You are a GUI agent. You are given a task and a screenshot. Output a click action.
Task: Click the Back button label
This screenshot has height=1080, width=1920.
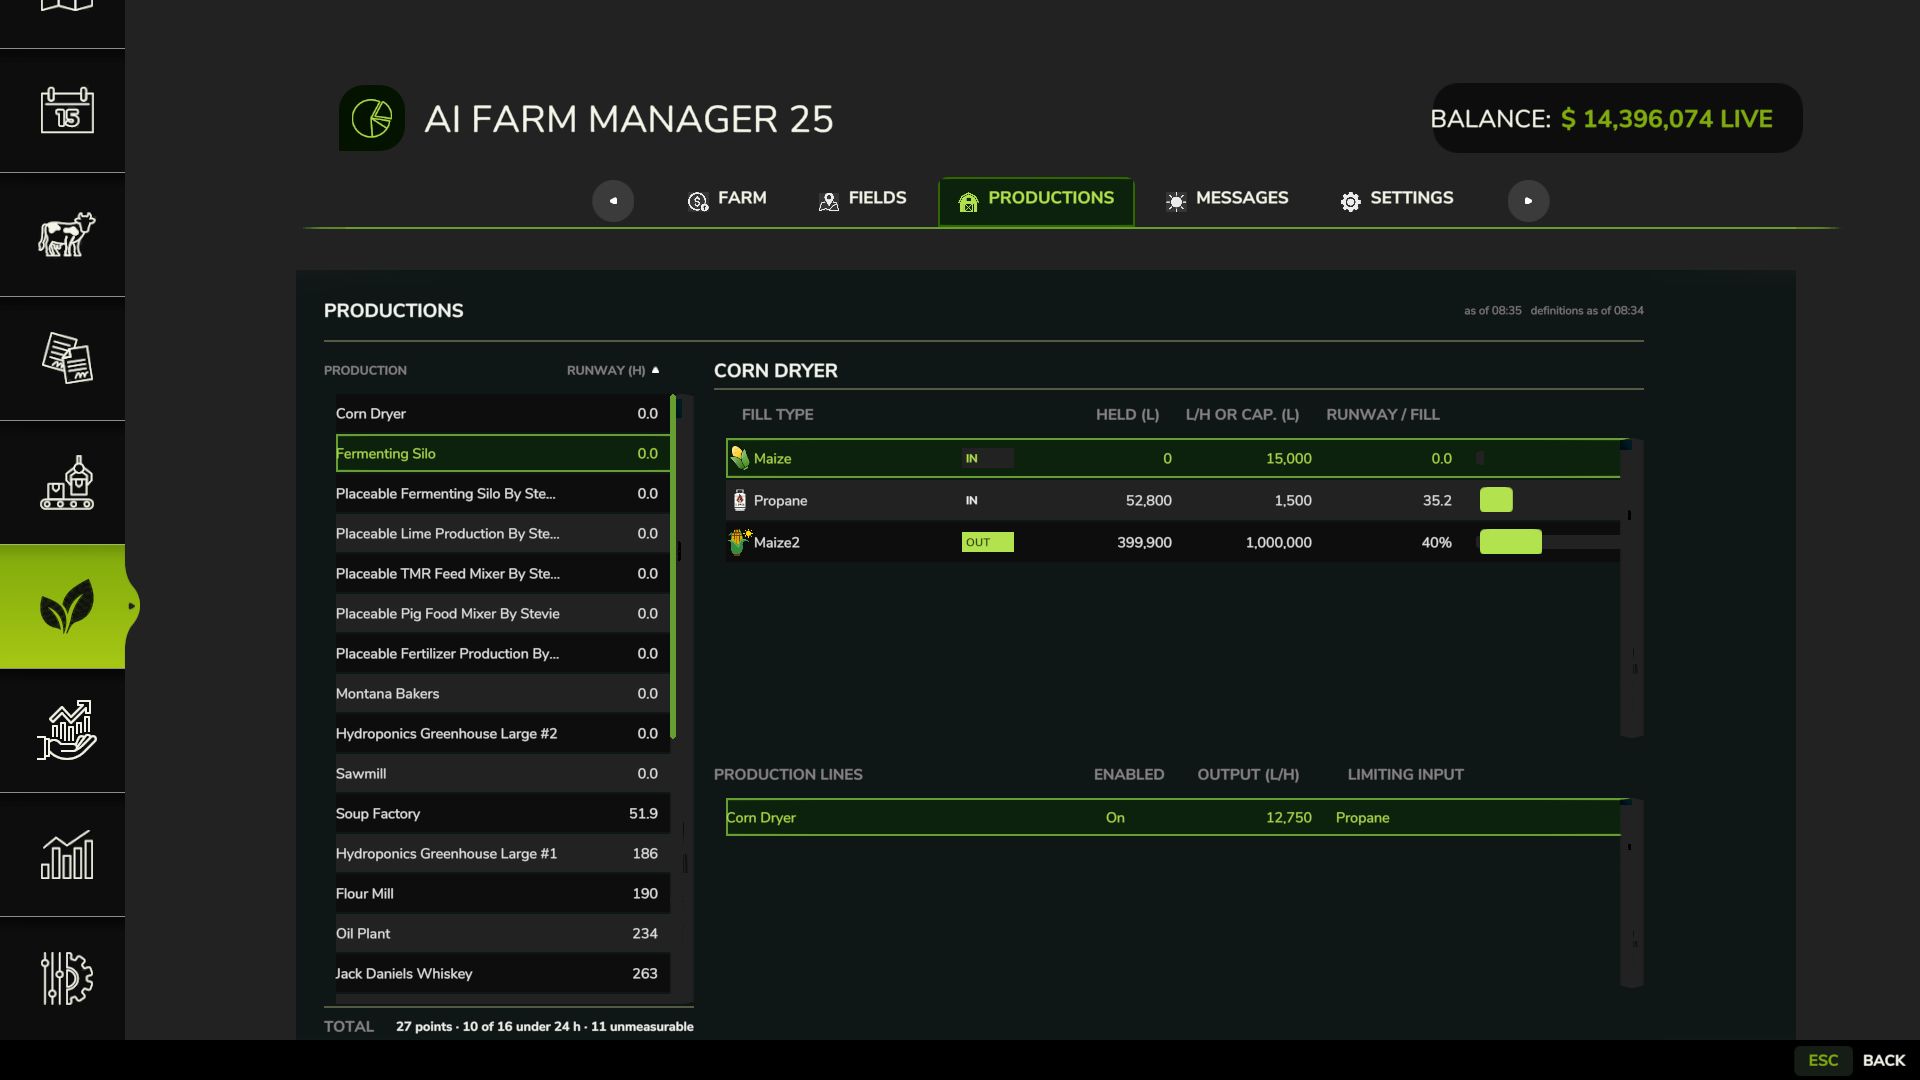pyautogui.click(x=1884, y=1060)
